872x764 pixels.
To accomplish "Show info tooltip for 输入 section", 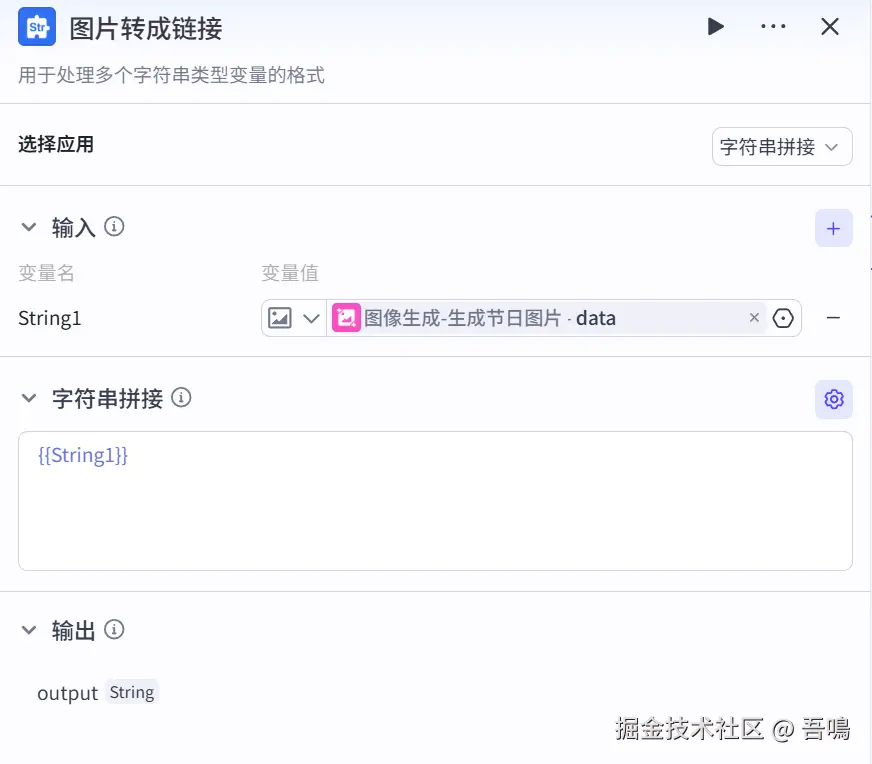I will coord(114,227).
